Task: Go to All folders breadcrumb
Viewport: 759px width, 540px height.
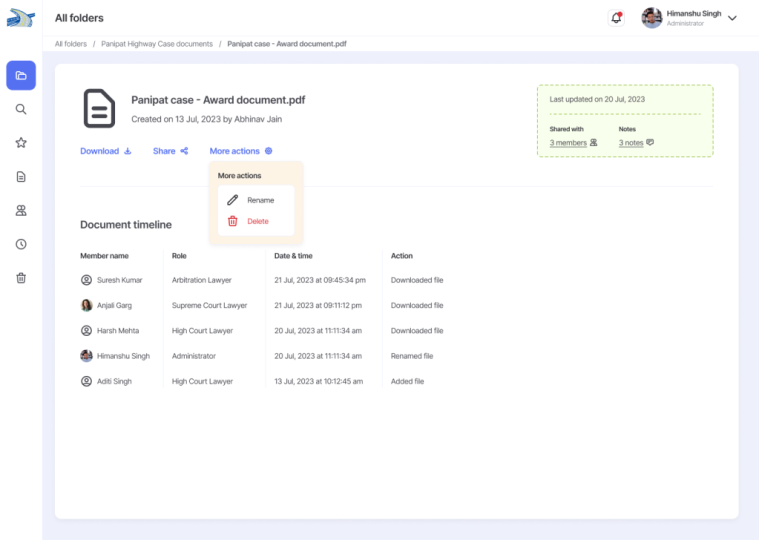Action: coord(70,44)
